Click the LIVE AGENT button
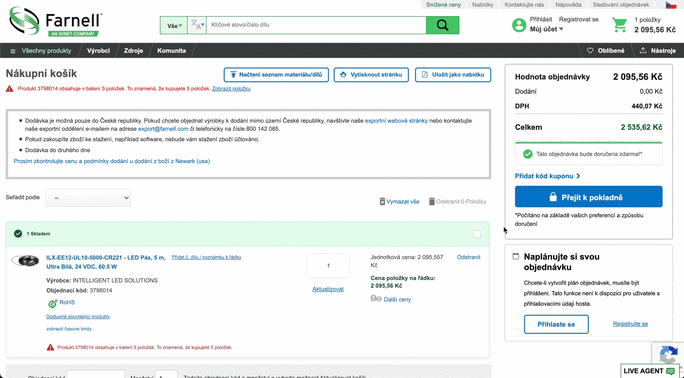The height and width of the screenshot is (378, 684). (x=650, y=371)
